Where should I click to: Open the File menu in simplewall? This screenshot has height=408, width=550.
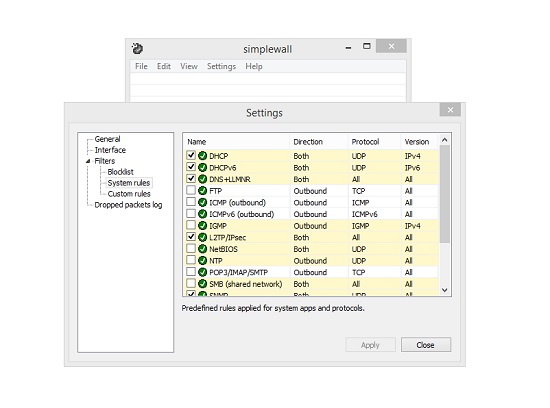(141, 66)
